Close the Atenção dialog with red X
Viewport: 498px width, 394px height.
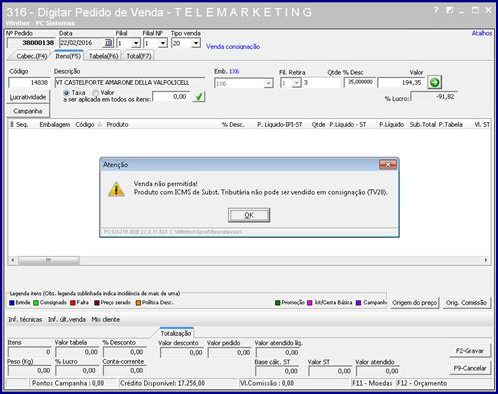point(388,164)
